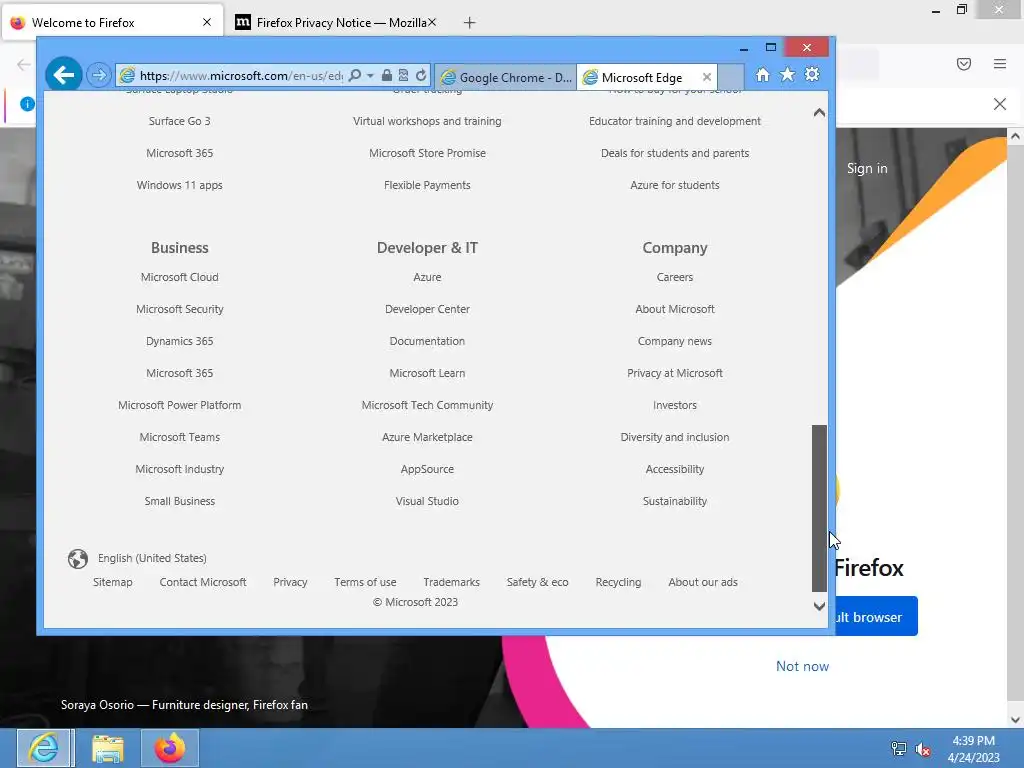
Task: Open Microsoft Teams link
Action: point(180,437)
